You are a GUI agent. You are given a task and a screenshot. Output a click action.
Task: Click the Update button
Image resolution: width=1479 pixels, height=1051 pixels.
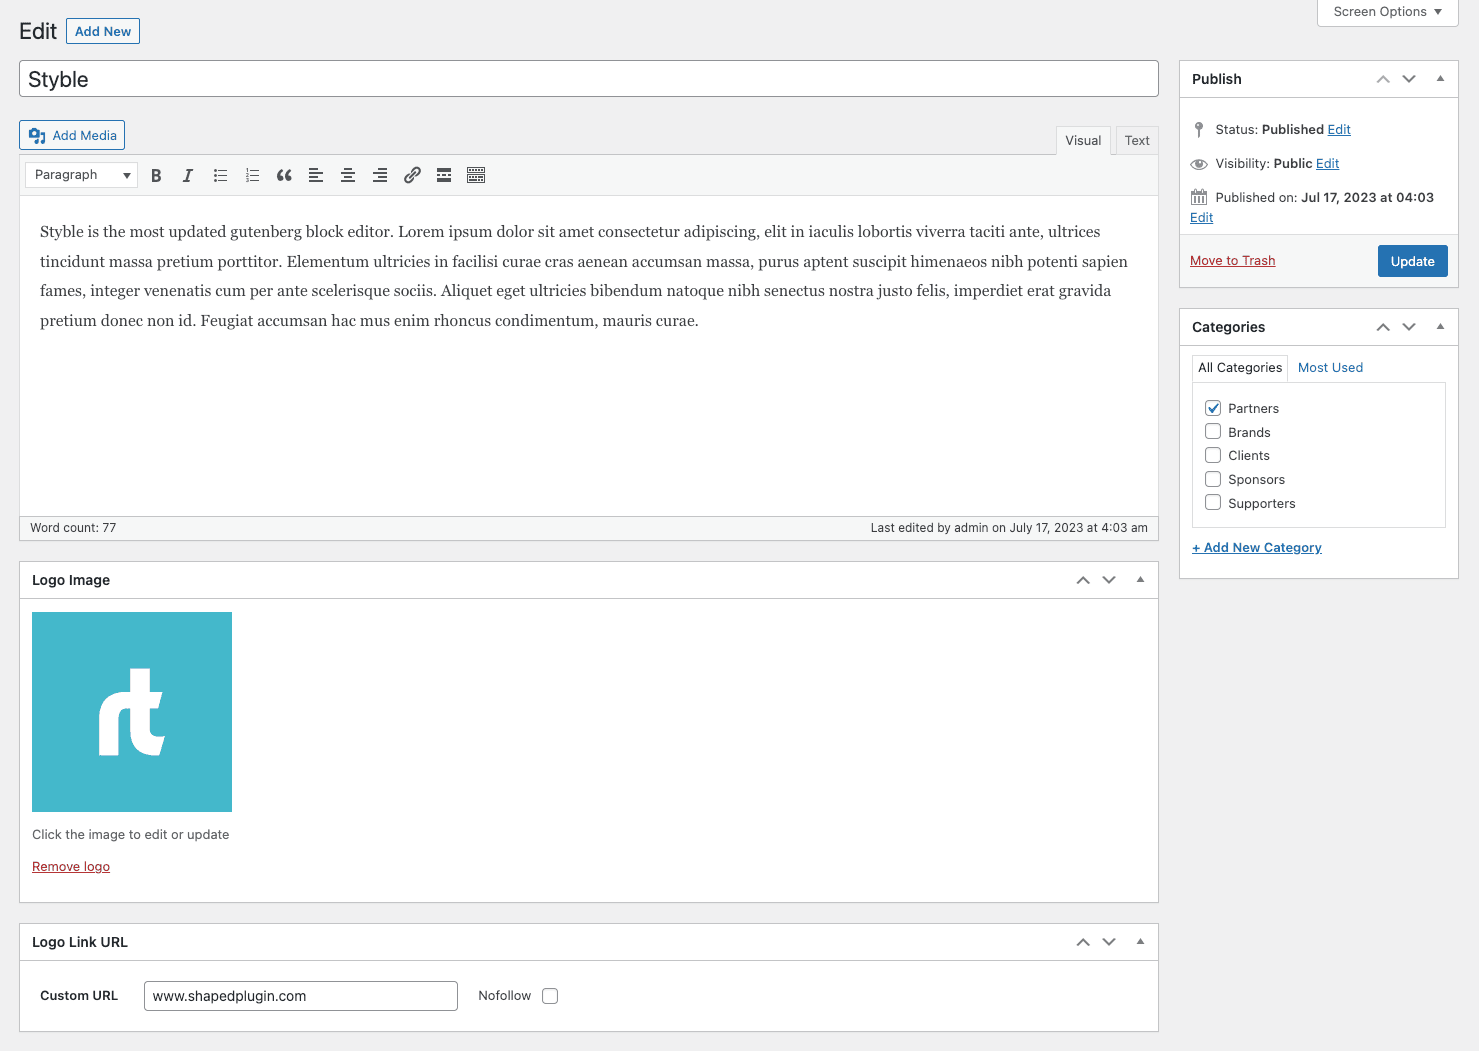tap(1412, 261)
